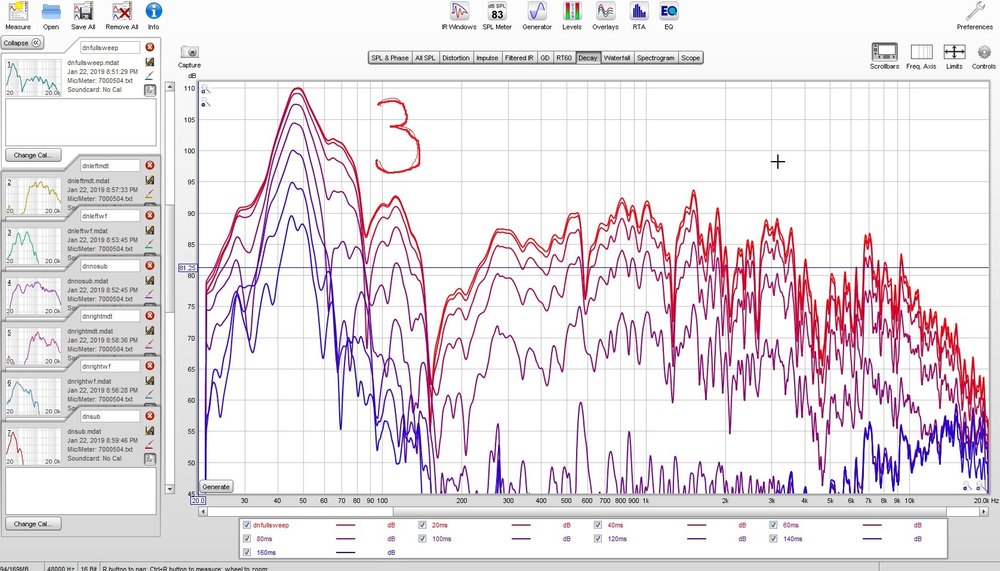Click the measurement list scroll down arrow

coord(170,489)
